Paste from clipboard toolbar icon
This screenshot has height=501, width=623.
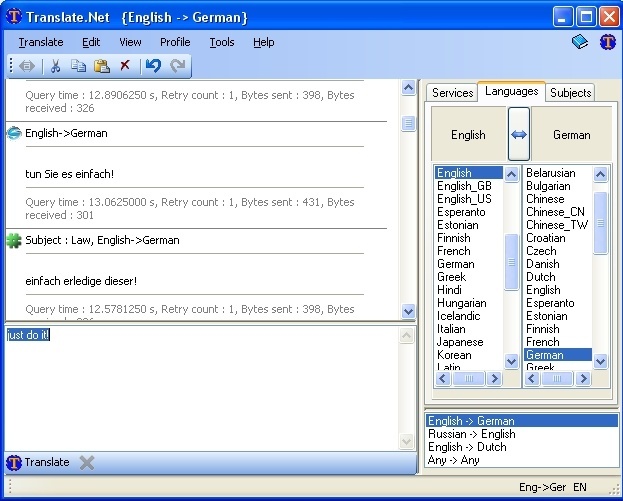click(102, 66)
